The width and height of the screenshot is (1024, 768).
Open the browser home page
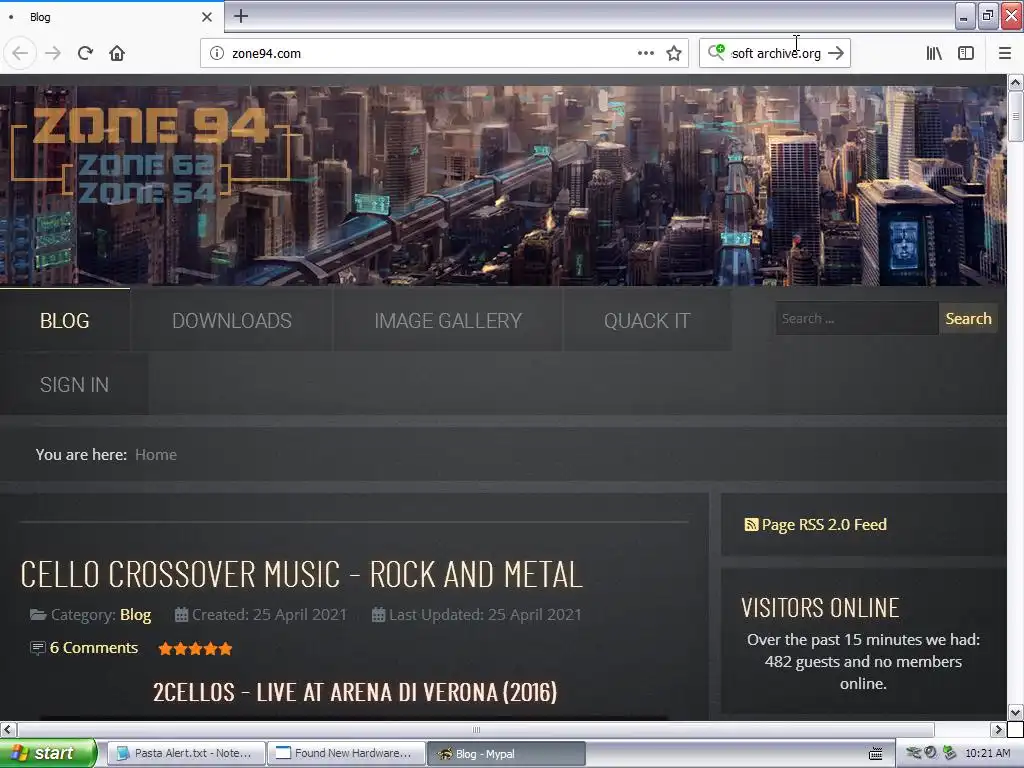pos(117,53)
